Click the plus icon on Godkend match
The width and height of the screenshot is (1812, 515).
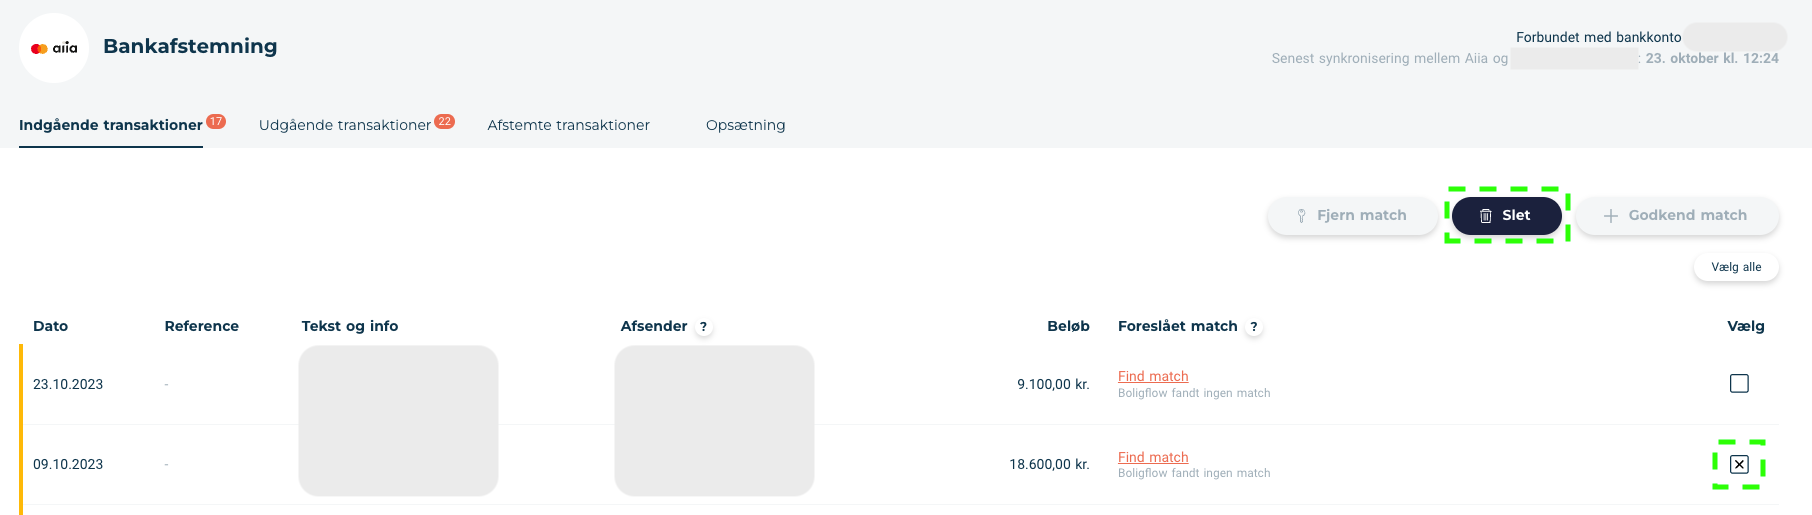[1611, 216]
